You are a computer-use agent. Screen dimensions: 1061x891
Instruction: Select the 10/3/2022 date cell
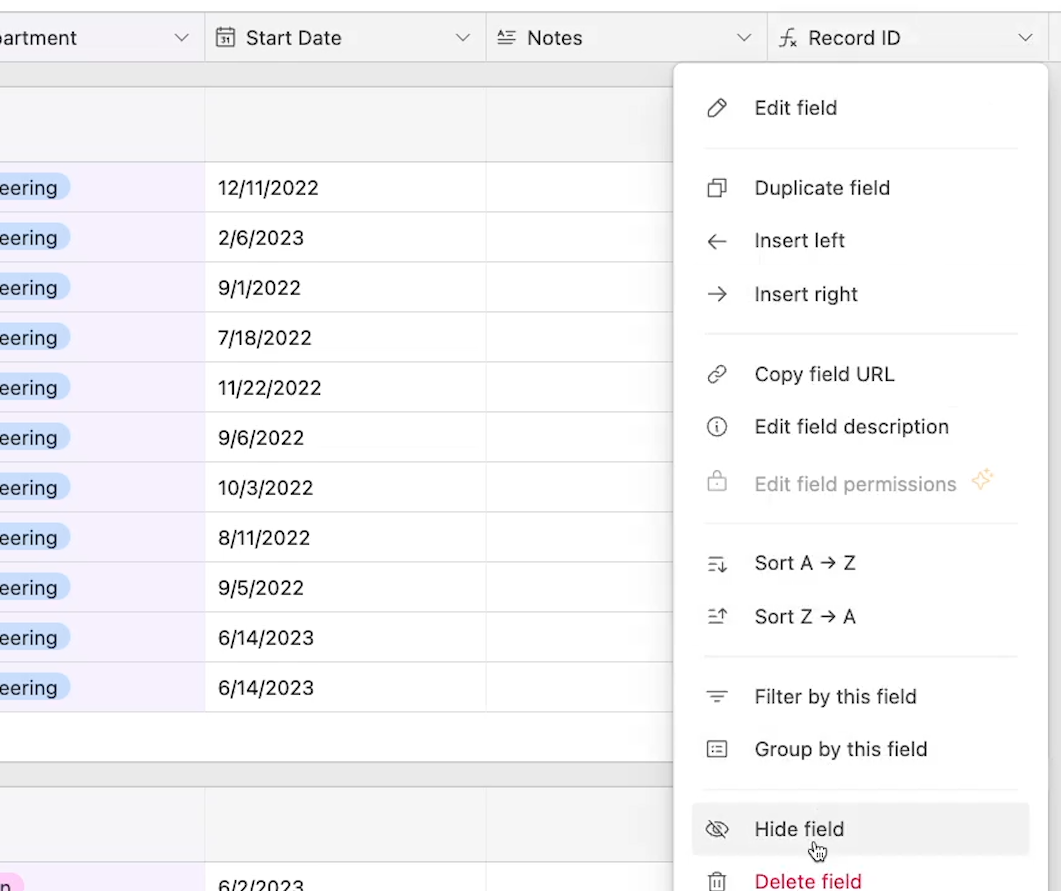pyautogui.click(x=345, y=488)
